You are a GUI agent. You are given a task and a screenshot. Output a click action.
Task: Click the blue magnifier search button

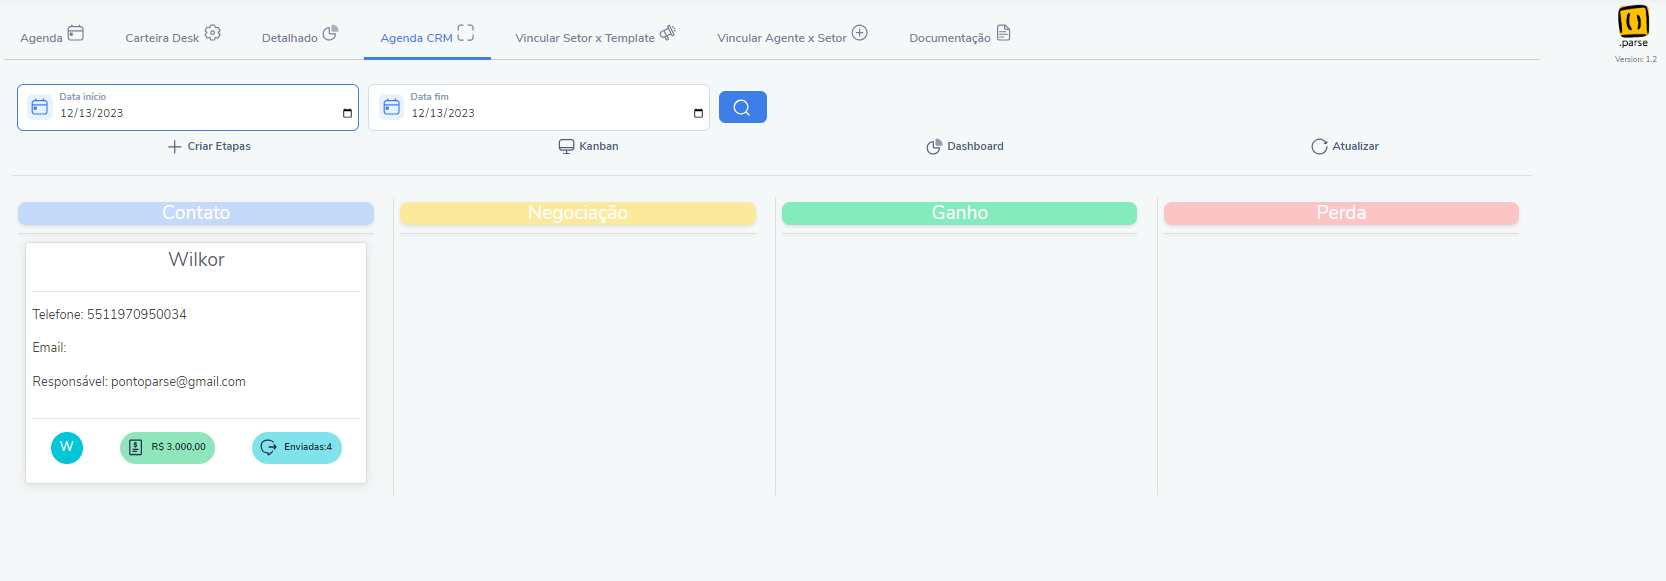click(x=742, y=107)
